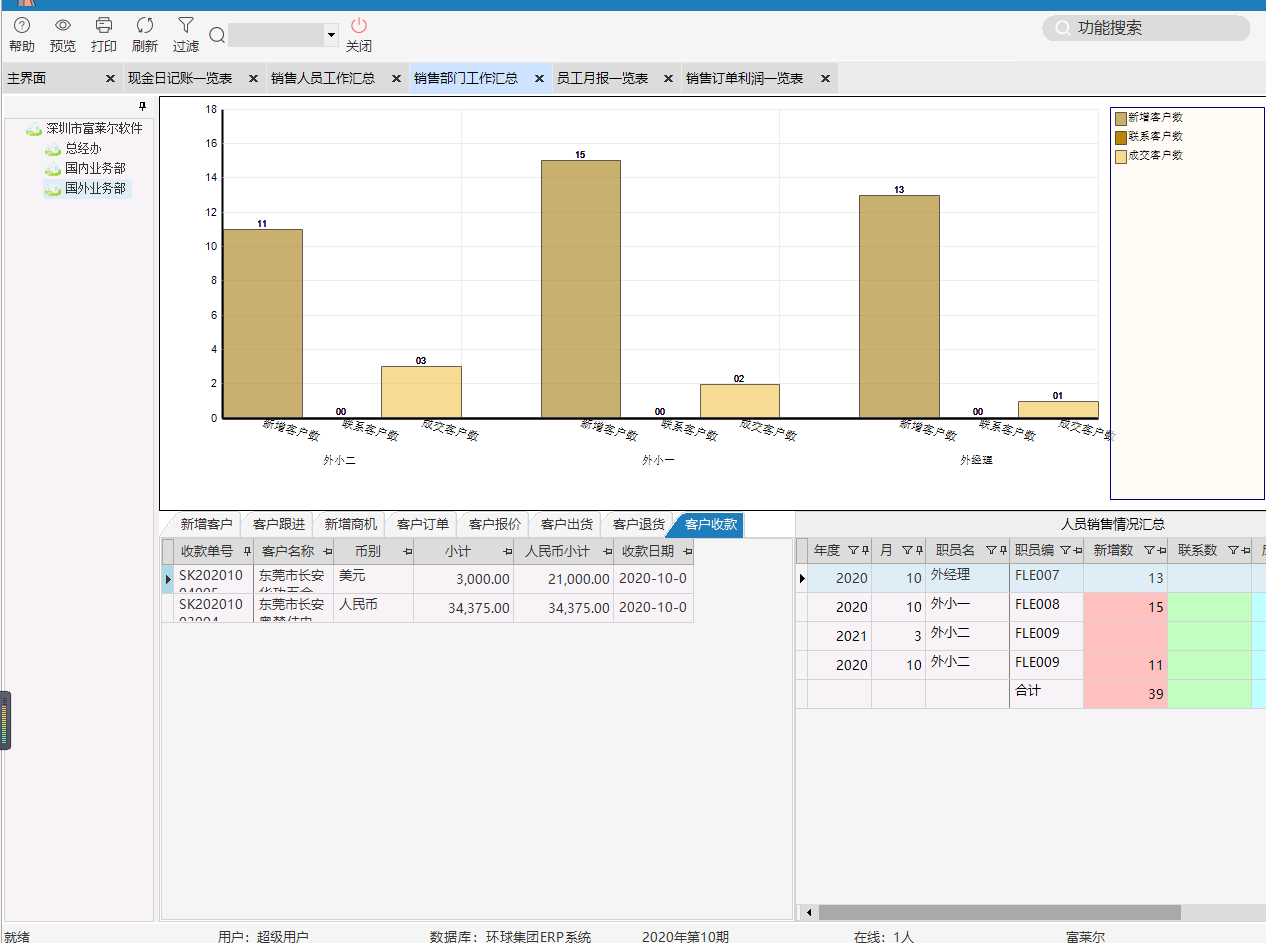Screen dimensions: 1266x943
Task: Open the 新增数 column filter
Action: (x=1149, y=551)
